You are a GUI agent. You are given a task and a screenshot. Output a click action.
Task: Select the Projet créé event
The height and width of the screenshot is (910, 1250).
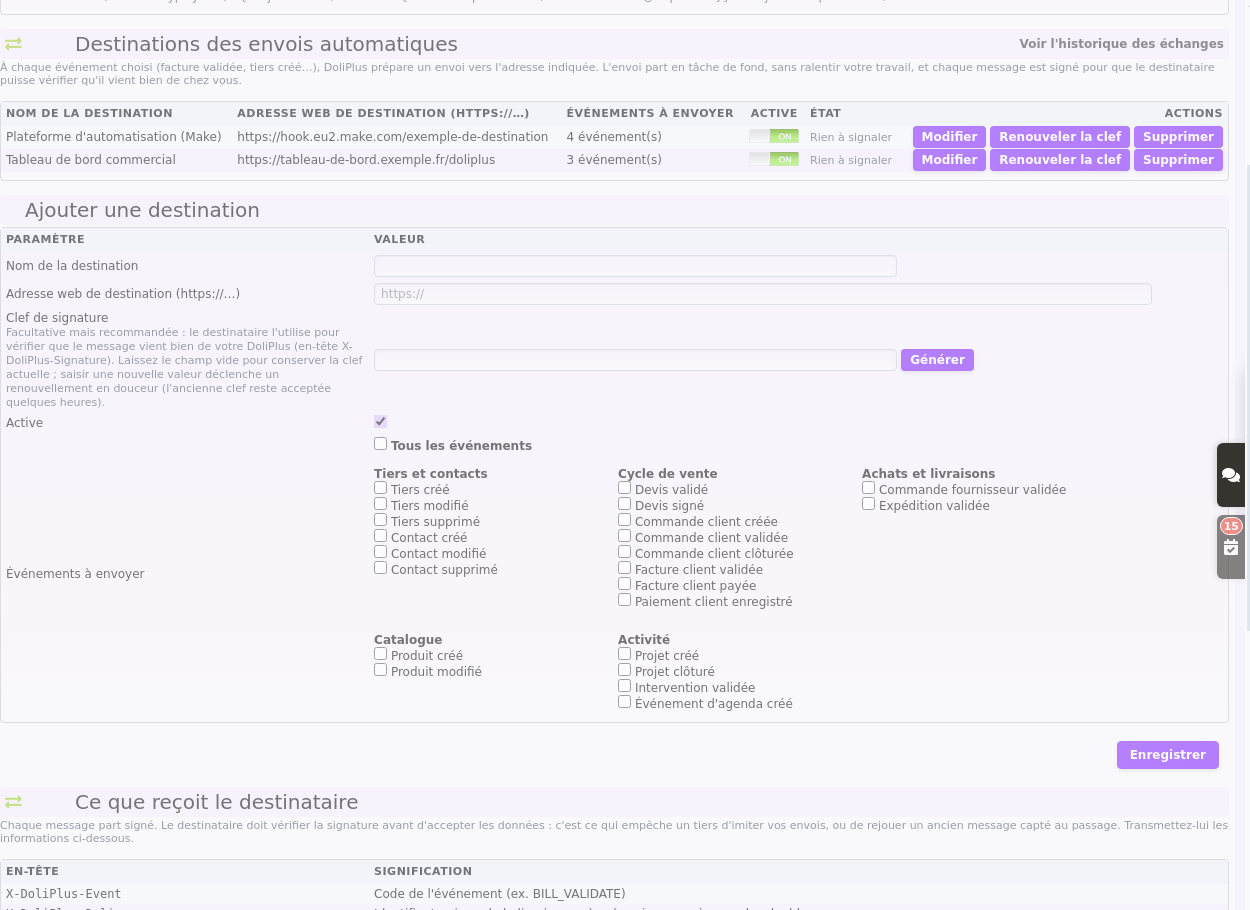624,654
